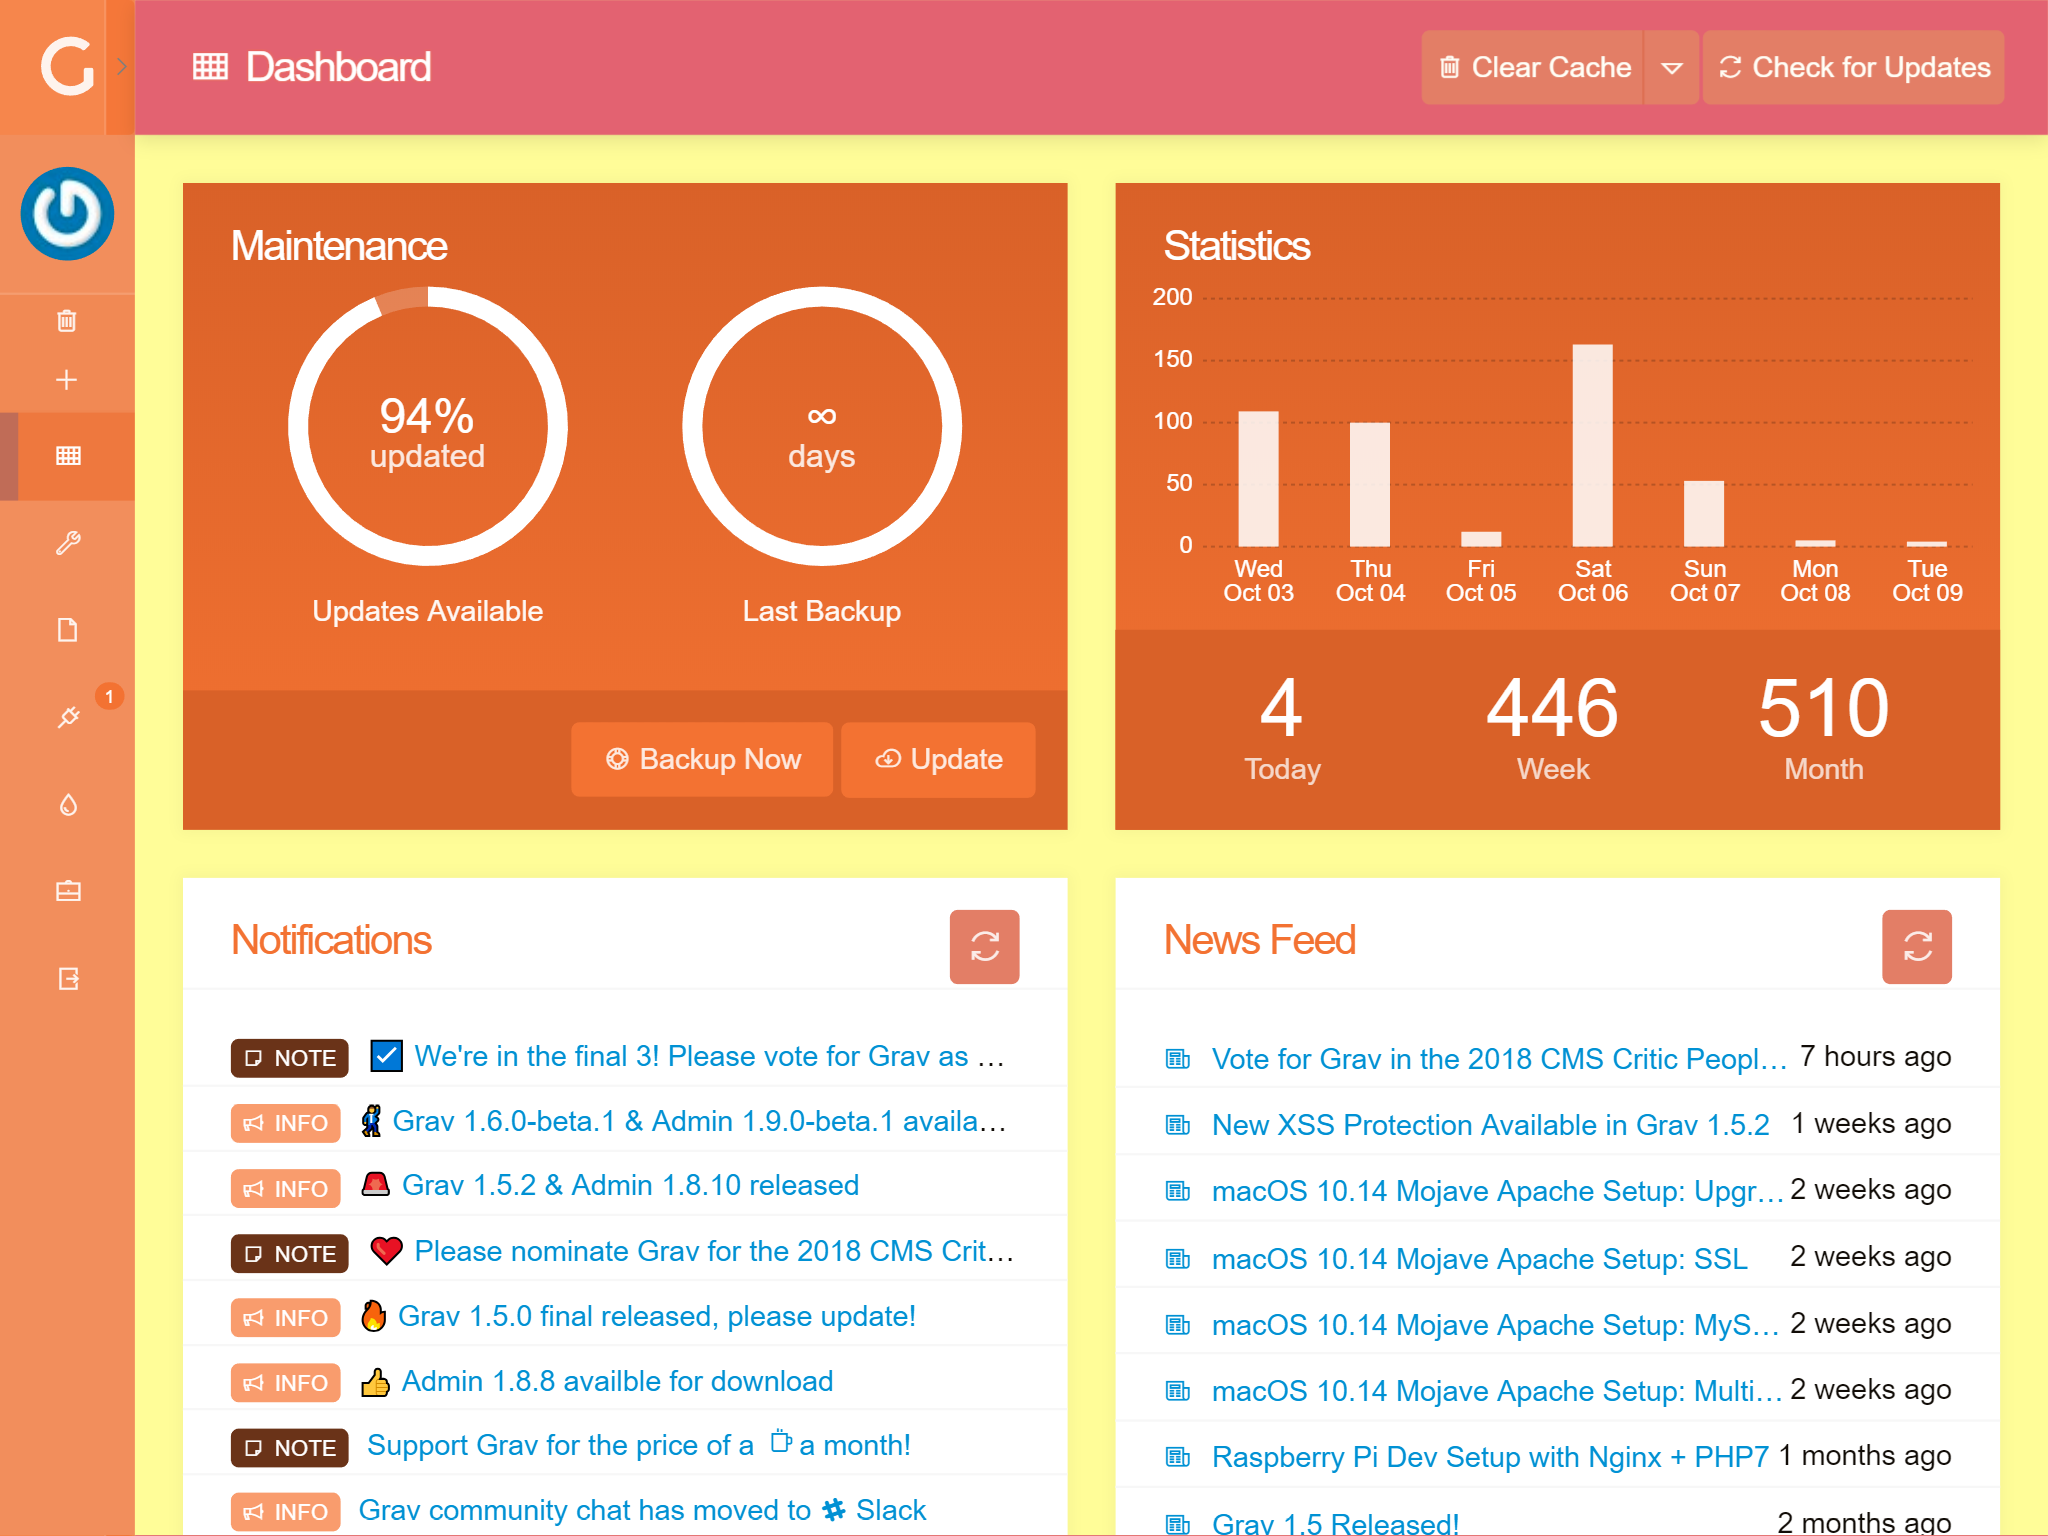
Task: Click the Check for Updates button
Action: pyautogui.click(x=1853, y=68)
